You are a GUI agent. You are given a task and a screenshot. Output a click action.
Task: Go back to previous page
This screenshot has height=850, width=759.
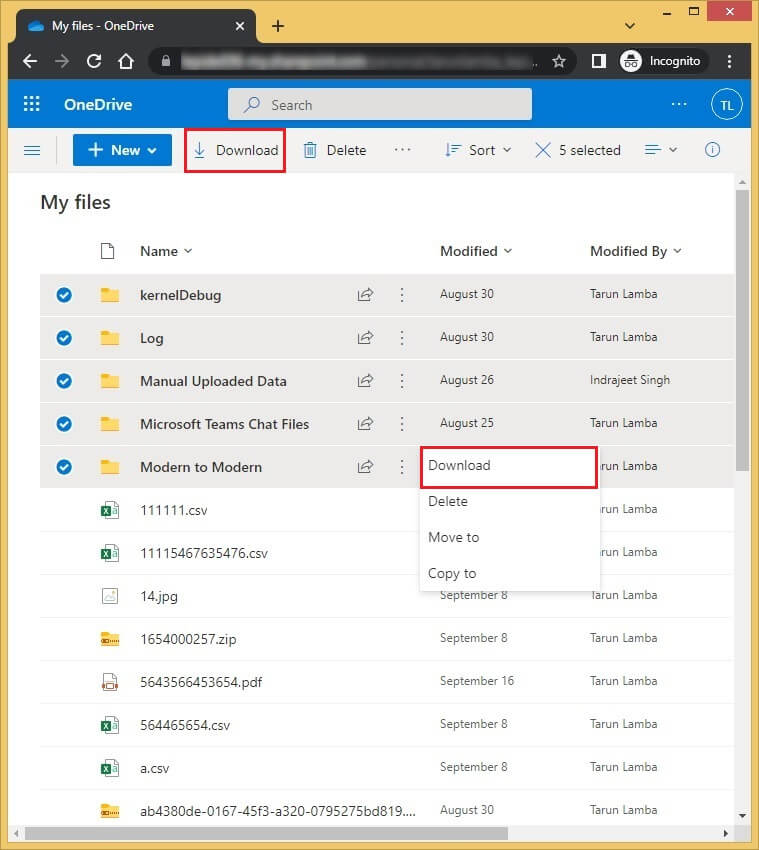30,61
